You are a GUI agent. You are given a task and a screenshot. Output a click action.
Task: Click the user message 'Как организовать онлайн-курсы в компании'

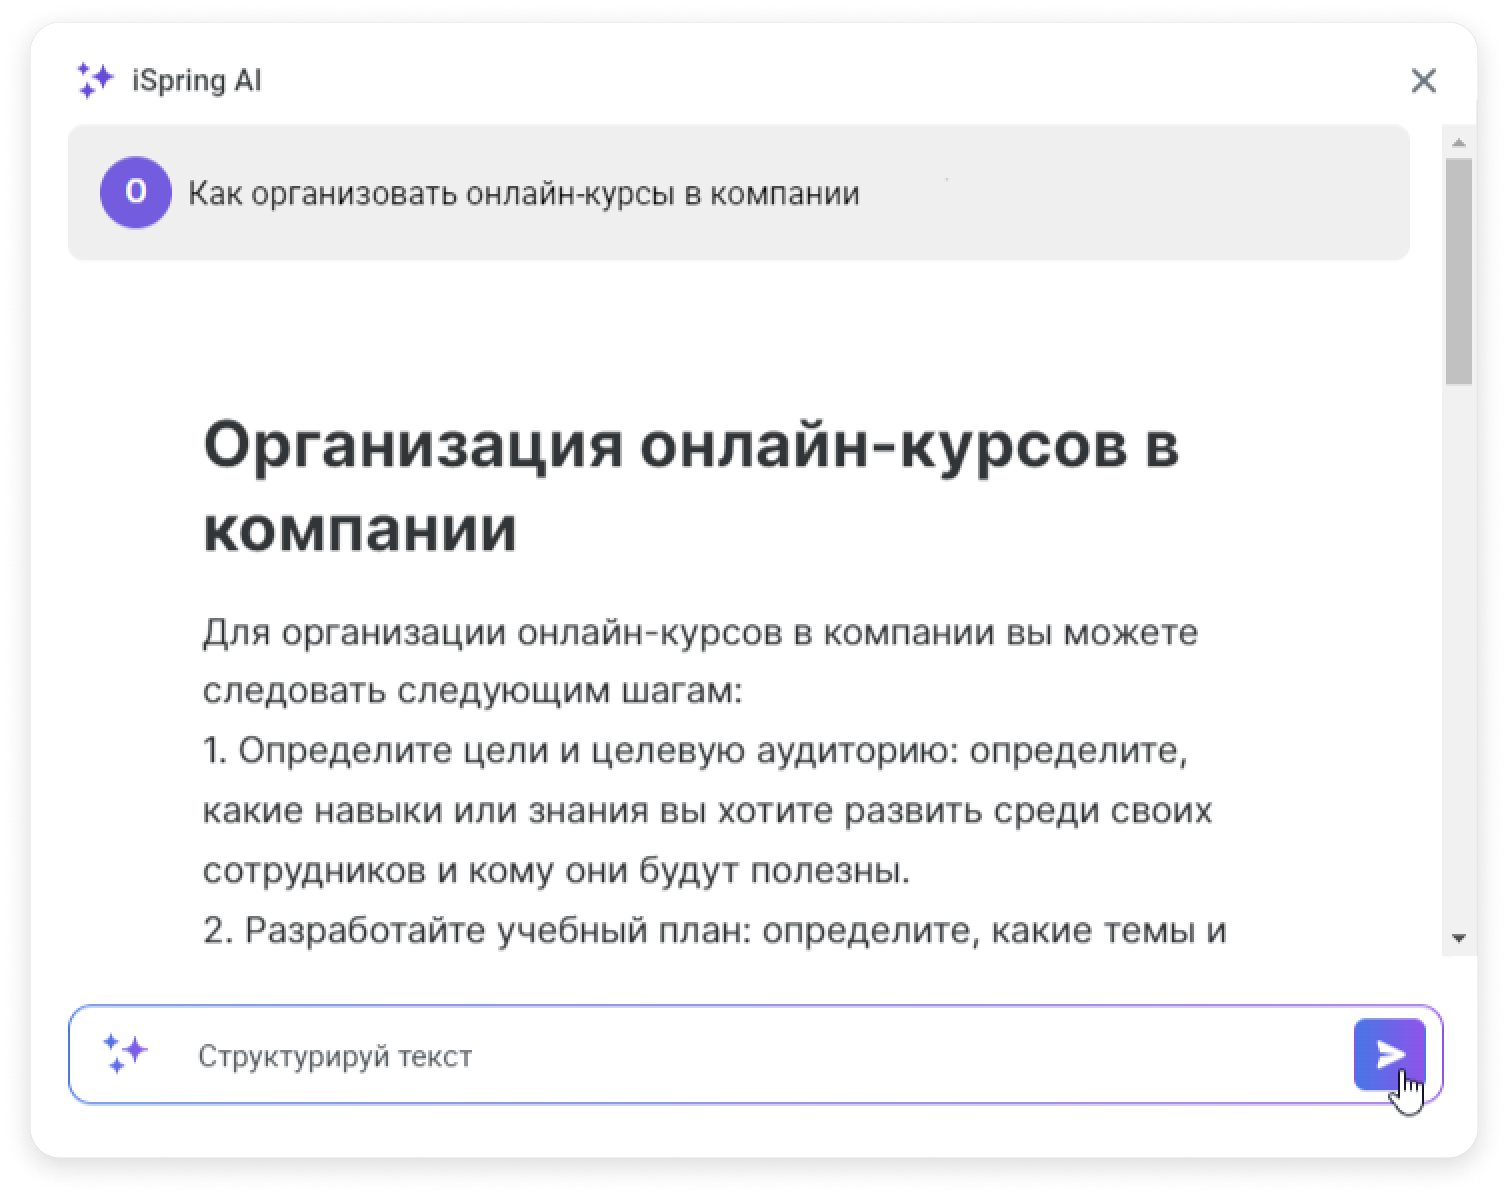point(524,193)
